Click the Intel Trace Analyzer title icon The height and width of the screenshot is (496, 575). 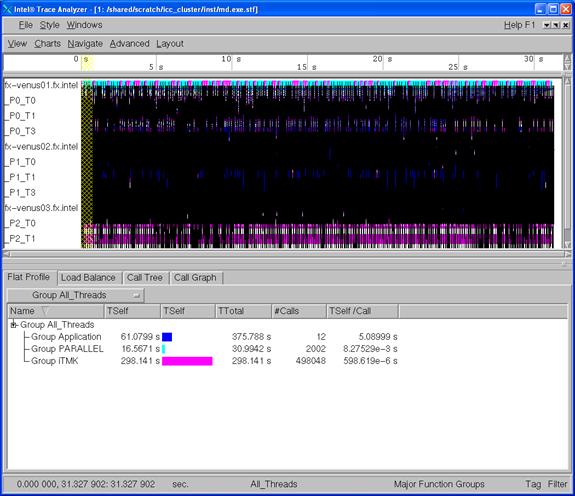(x=7, y=9)
